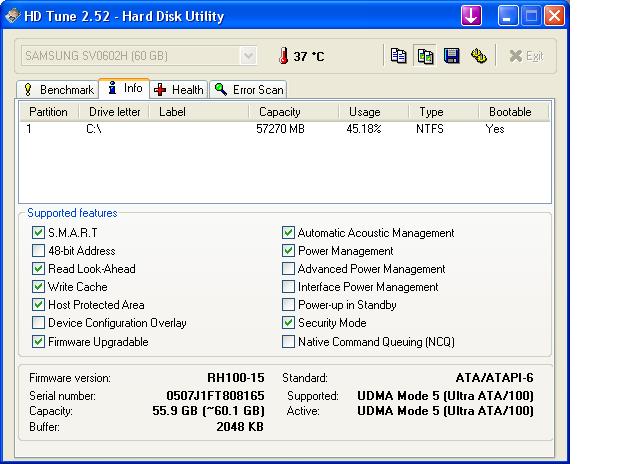The image size is (617, 464).
Task: Click the firmware version RH100-15
Action: [x=236, y=378]
